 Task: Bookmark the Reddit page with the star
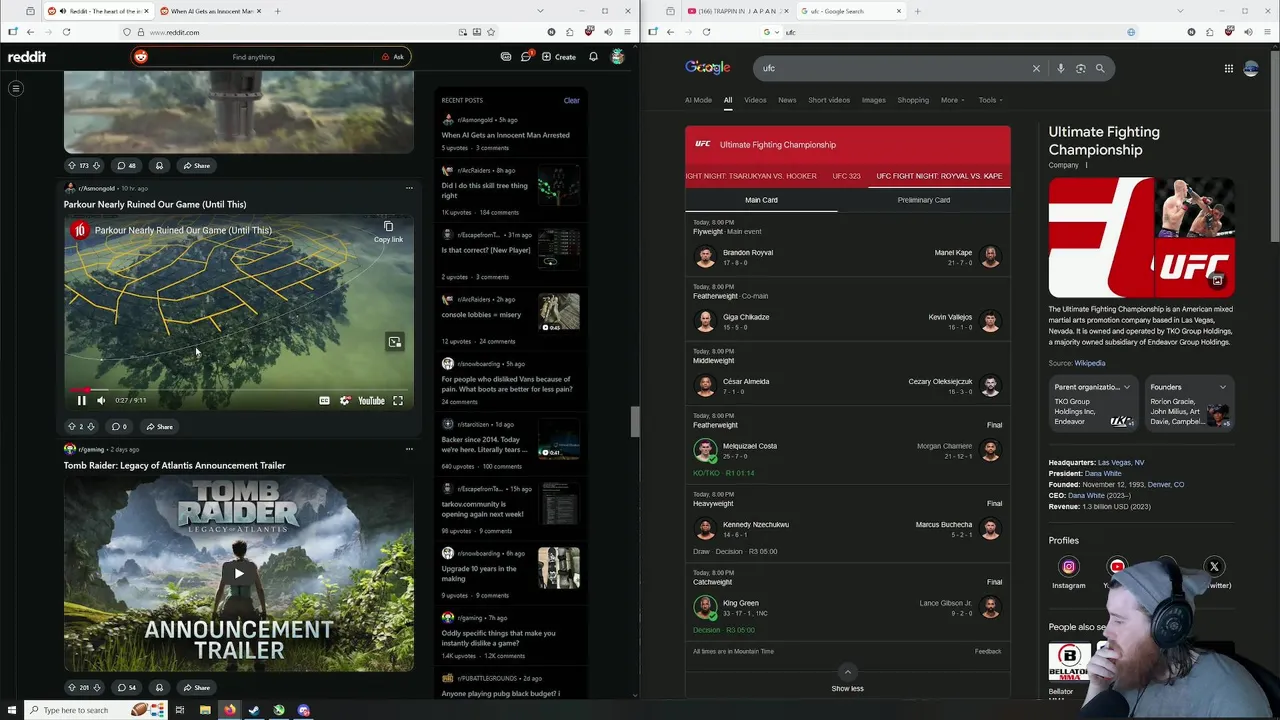tap(491, 32)
